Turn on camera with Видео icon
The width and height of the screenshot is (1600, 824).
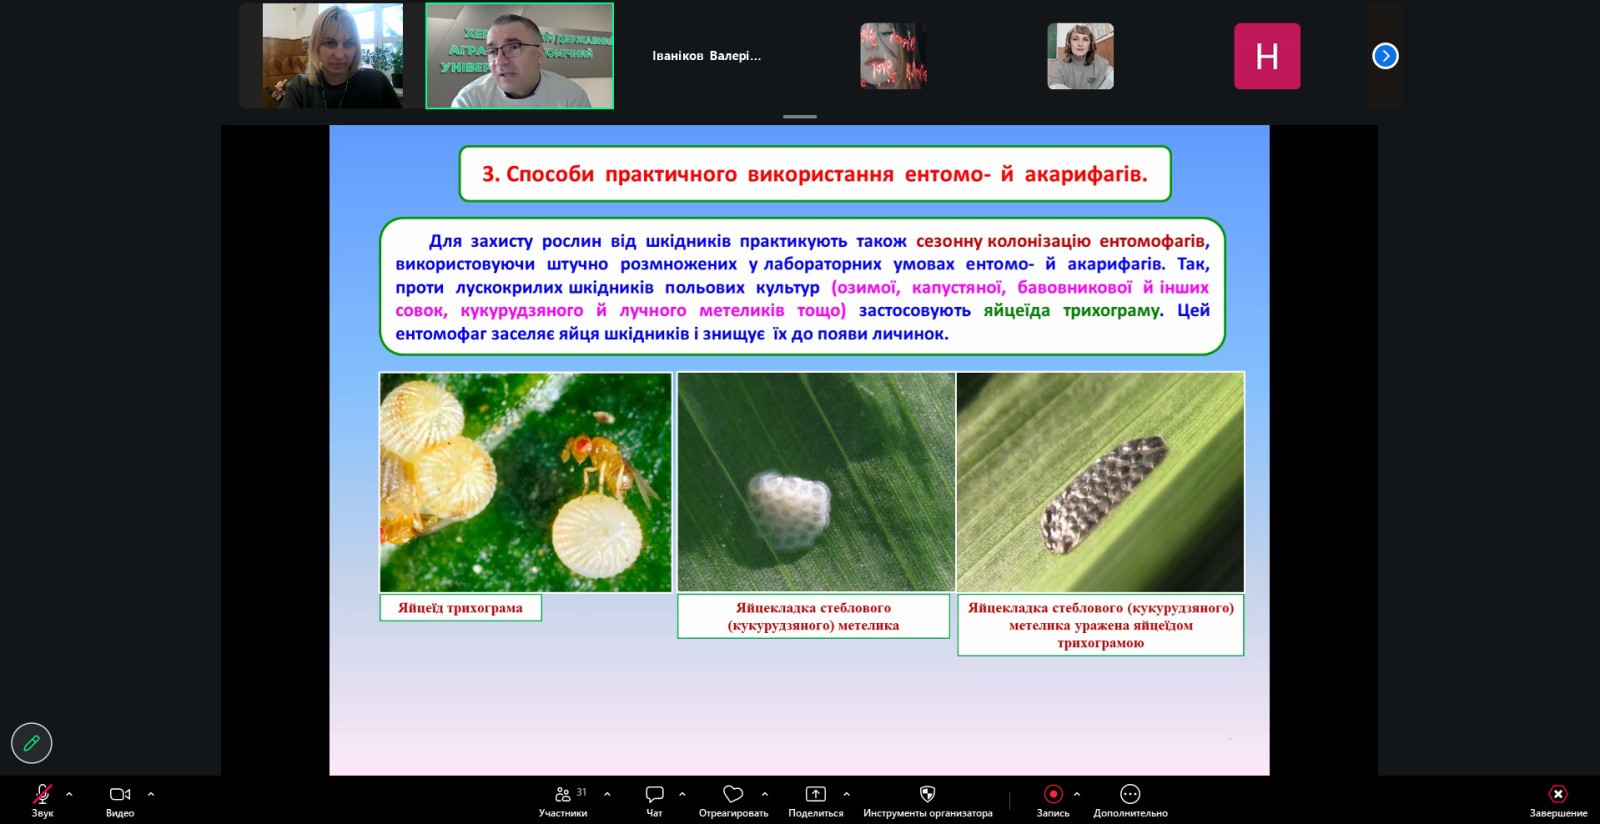[x=120, y=795]
